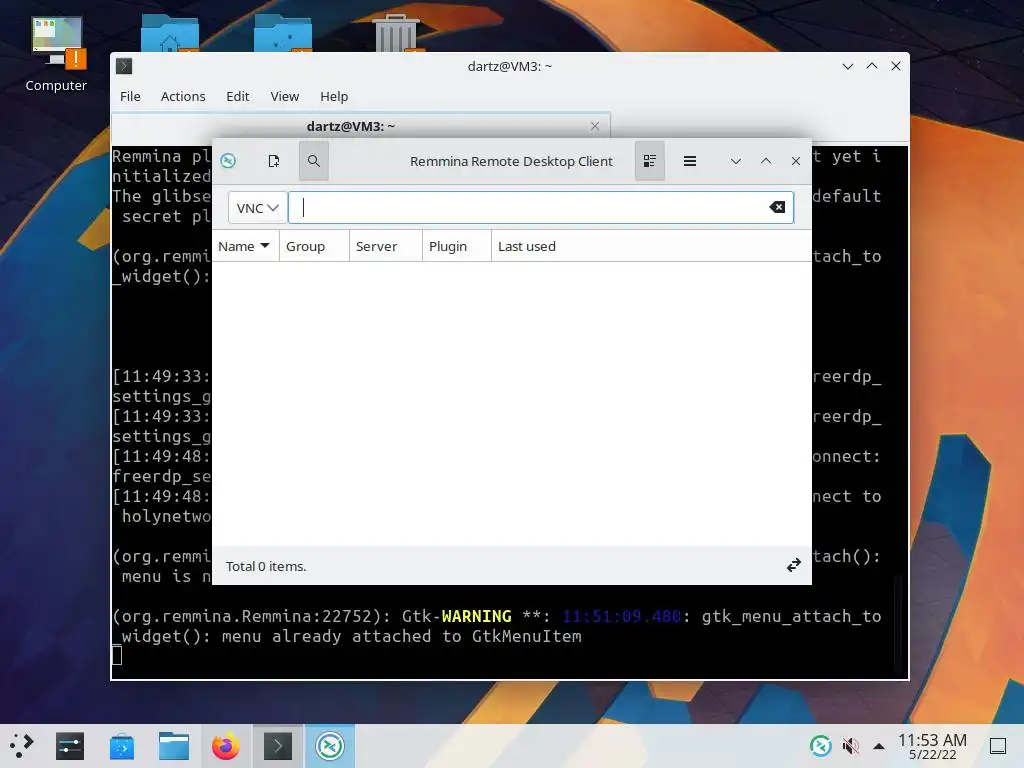The width and height of the screenshot is (1024, 768).
Task: Close the Remmina Remote Desktop Client window
Action: 795,161
